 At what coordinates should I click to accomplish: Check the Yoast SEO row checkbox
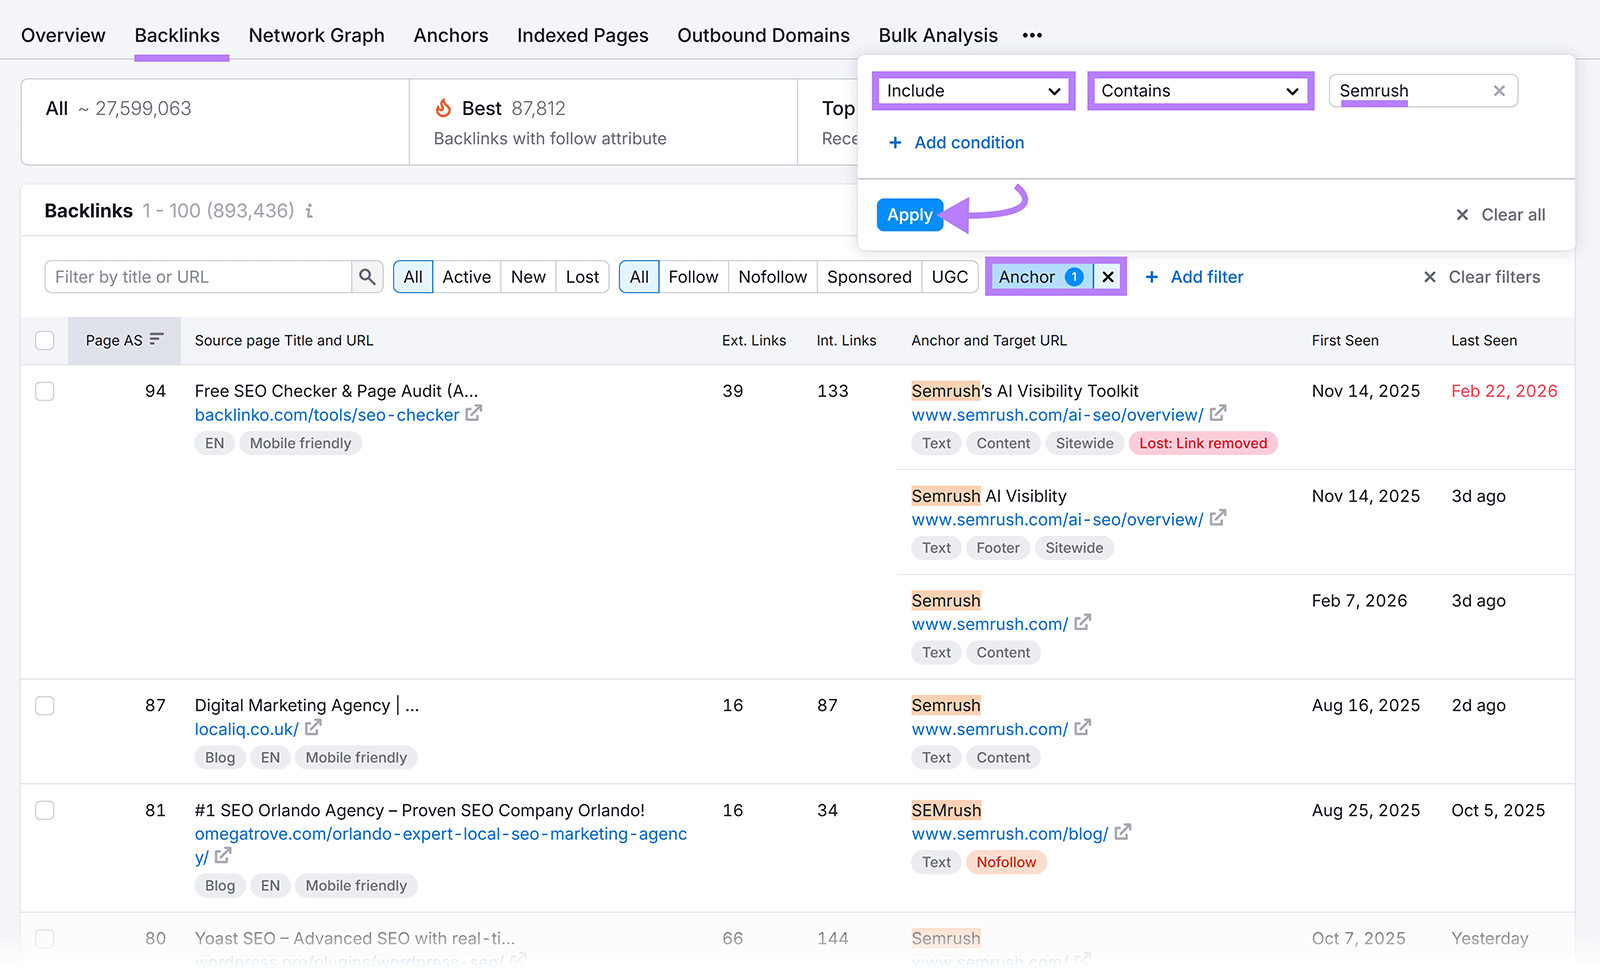pos(45,938)
